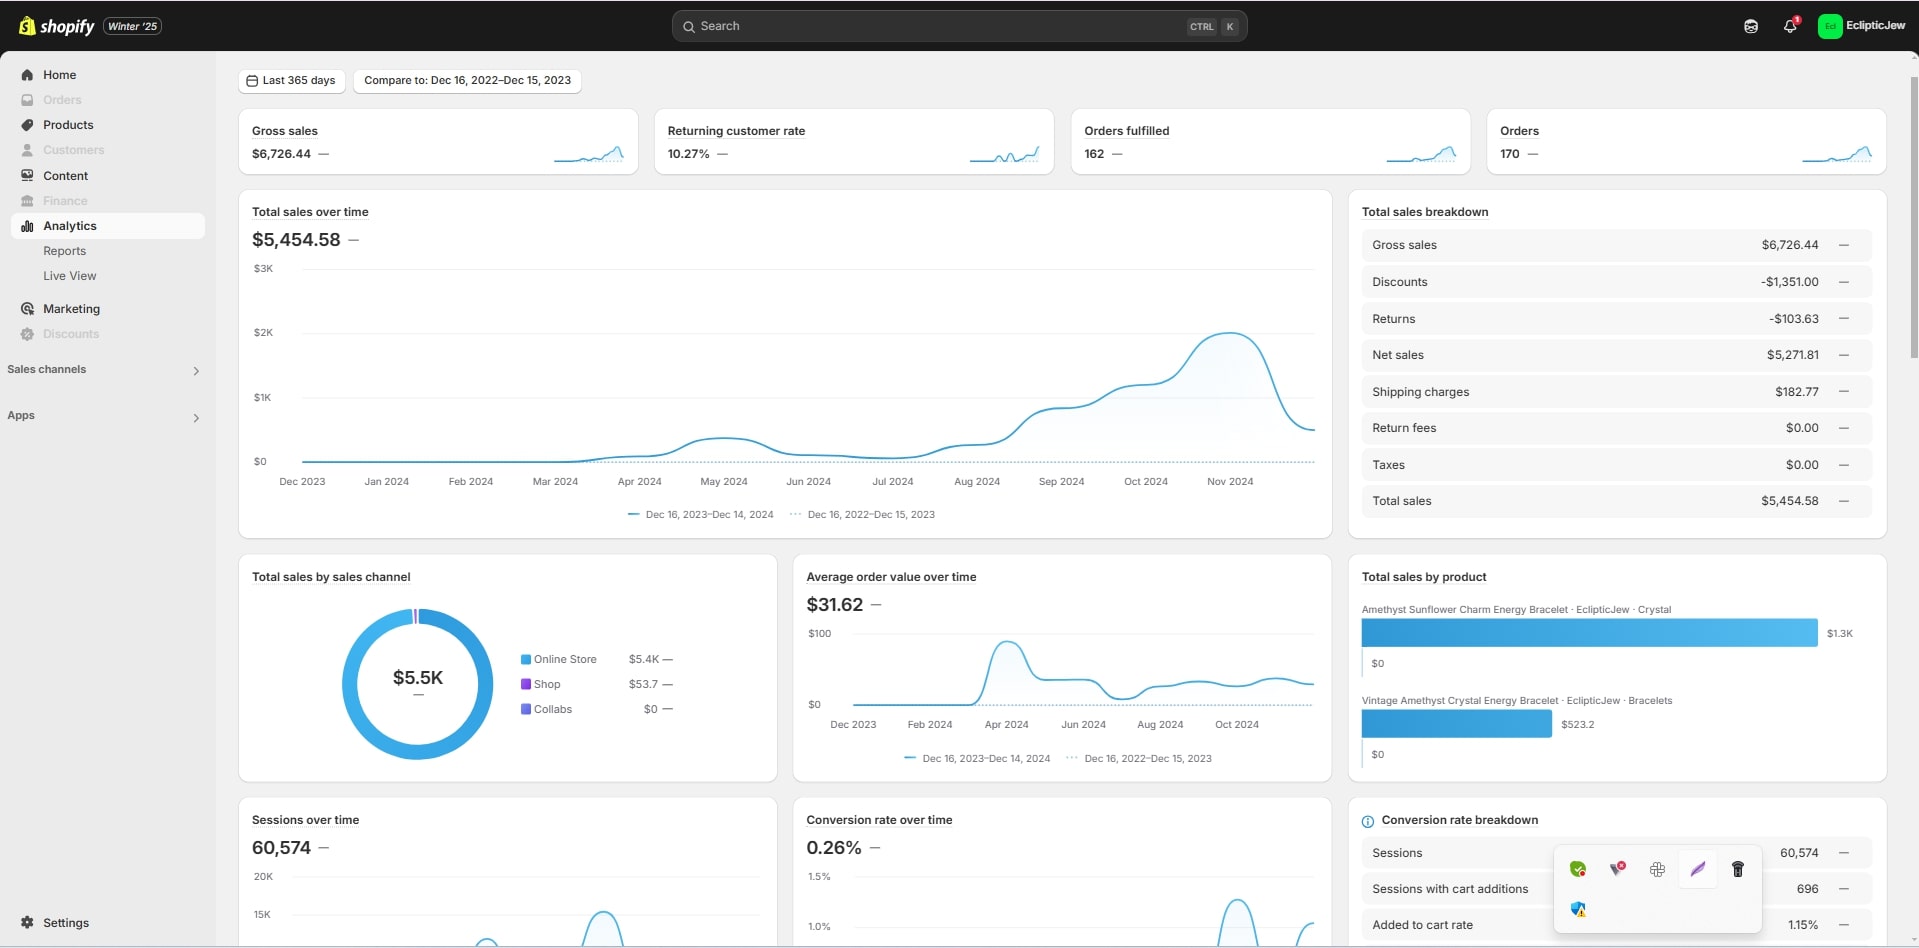Viewport: 1919px width, 948px height.
Task: Click the Windows Security shield tray icon
Action: [1578, 909]
